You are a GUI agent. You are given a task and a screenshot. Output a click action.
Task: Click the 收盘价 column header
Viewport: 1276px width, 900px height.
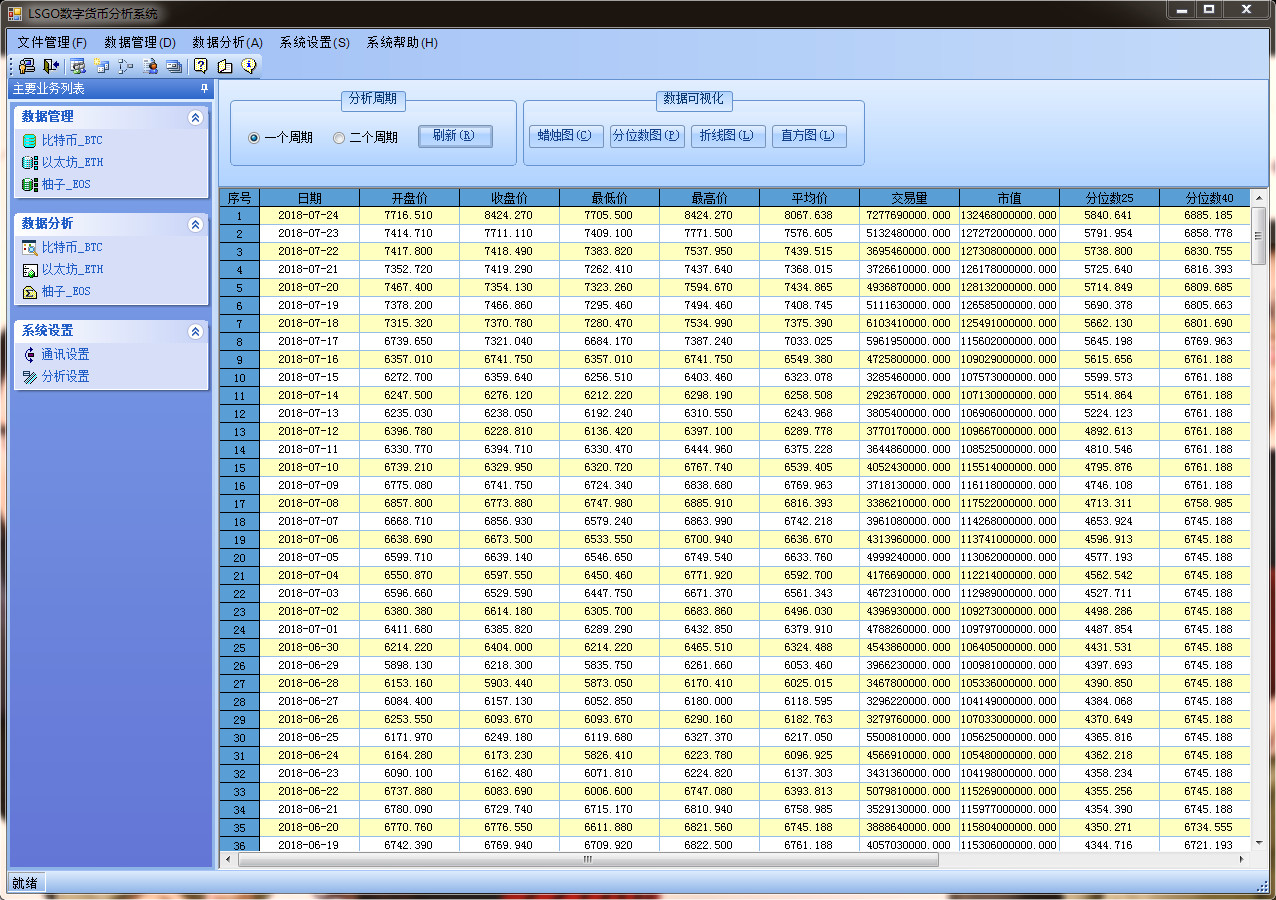coord(510,198)
